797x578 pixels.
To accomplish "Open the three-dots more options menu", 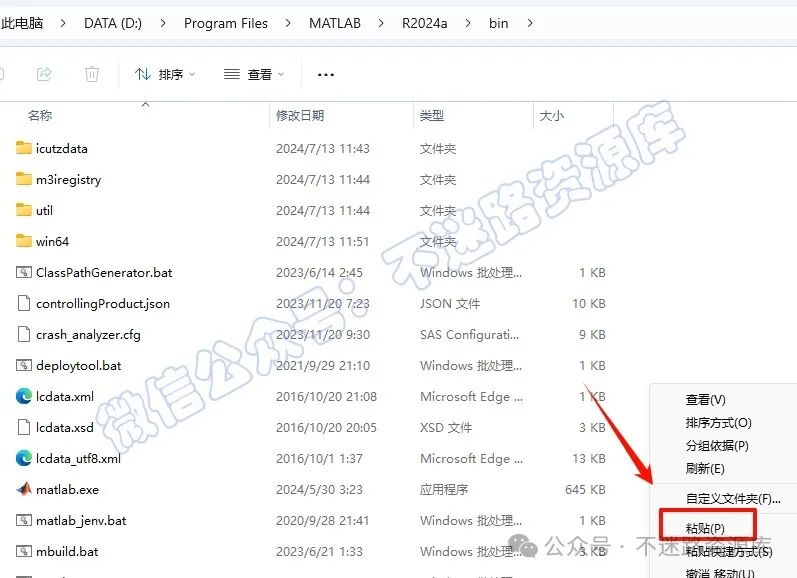I will (325, 75).
